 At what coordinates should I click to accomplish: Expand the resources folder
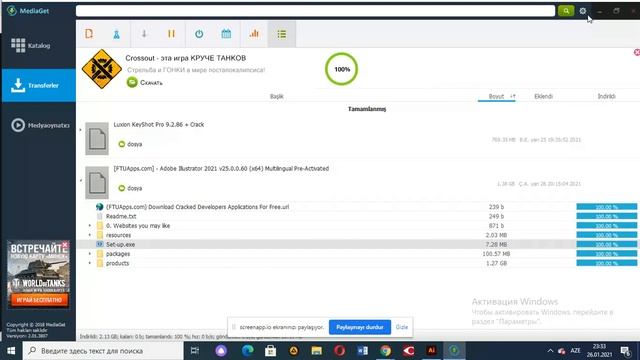tap(90, 235)
